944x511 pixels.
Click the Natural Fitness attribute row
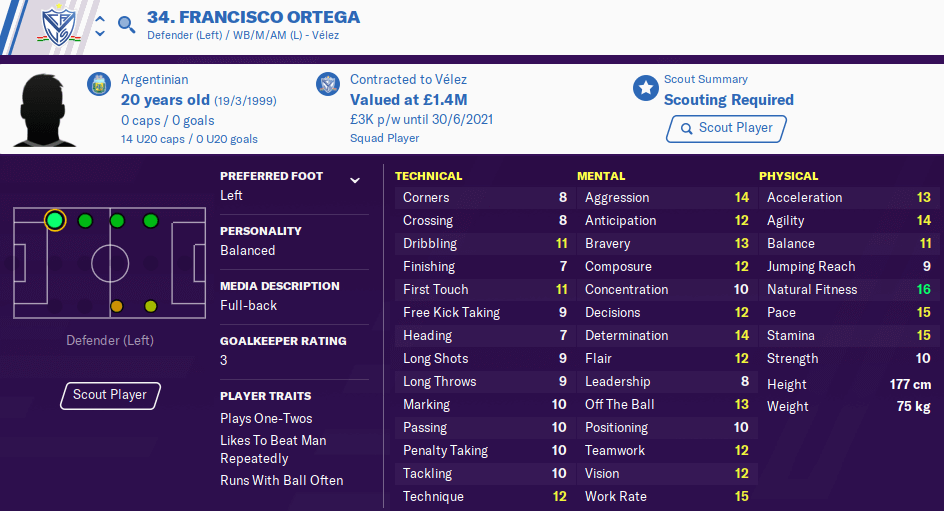pyautogui.click(x=849, y=290)
